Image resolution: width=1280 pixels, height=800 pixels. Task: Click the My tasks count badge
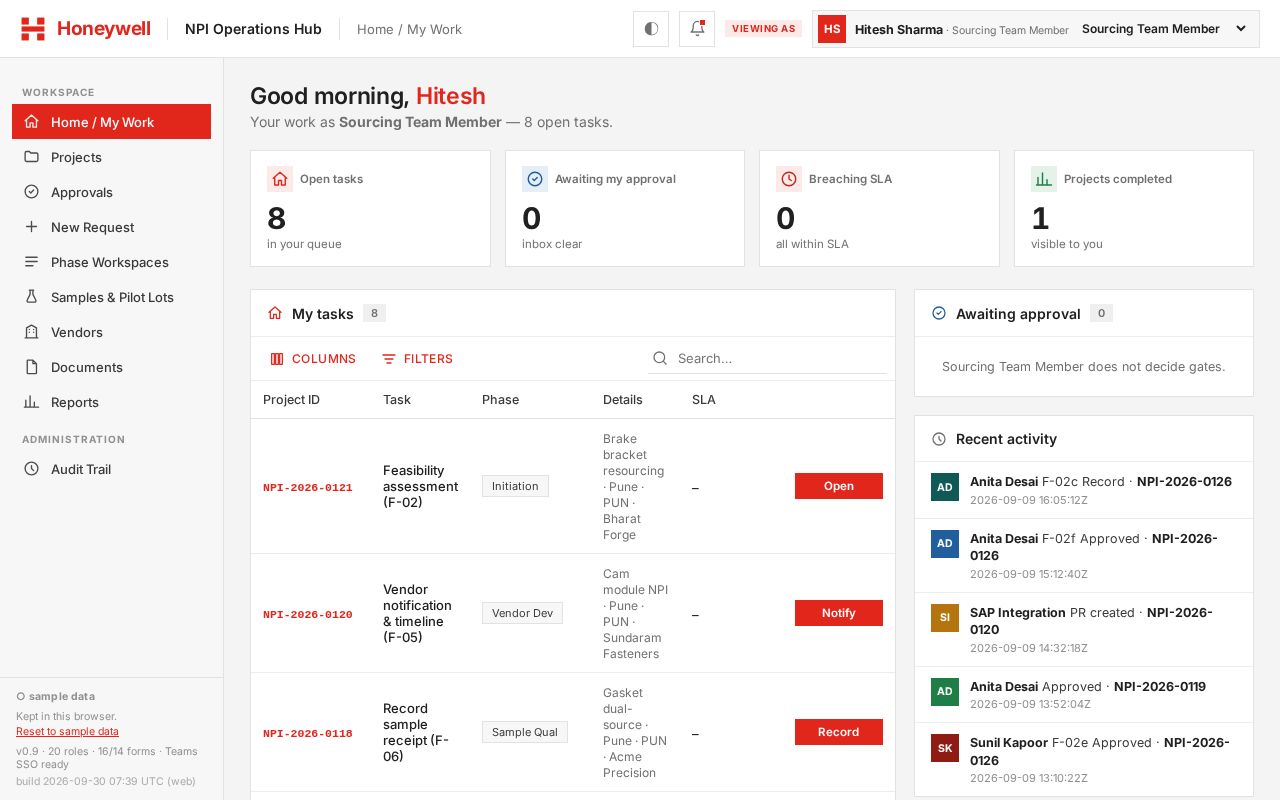click(374, 314)
